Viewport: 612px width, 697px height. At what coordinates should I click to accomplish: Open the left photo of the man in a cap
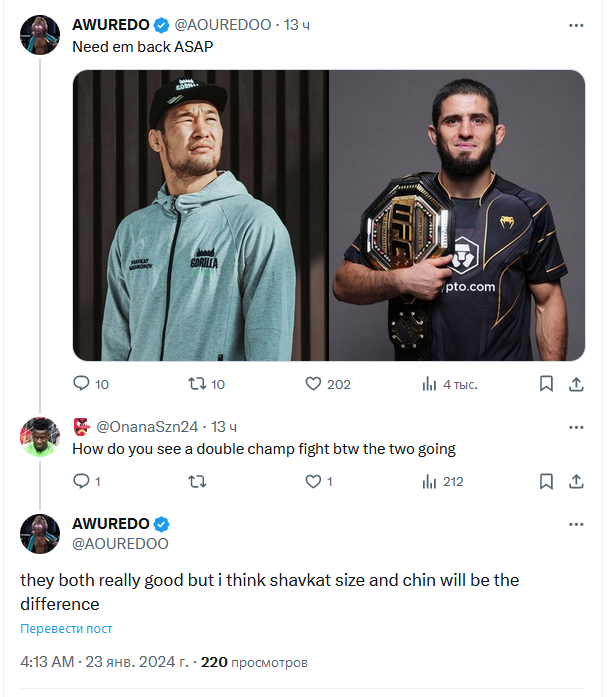(x=200, y=215)
